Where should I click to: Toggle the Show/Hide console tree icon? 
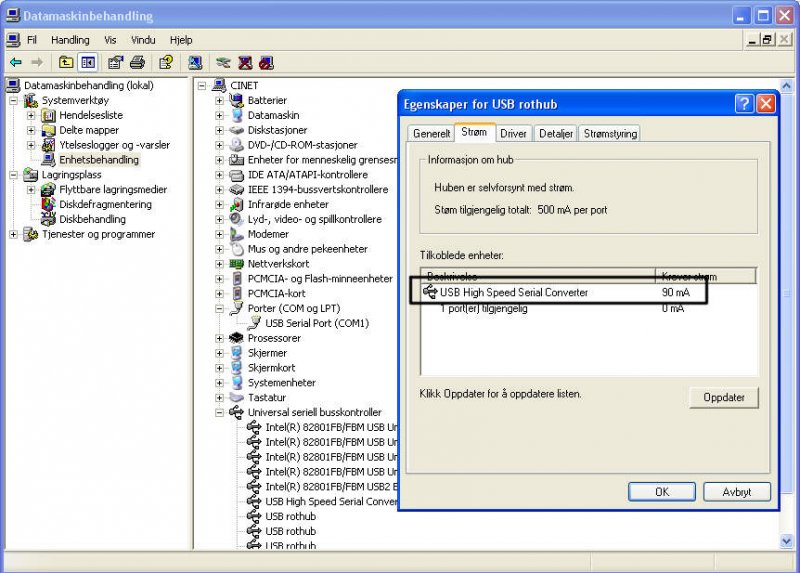pyautogui.click(x=88, y=63)
